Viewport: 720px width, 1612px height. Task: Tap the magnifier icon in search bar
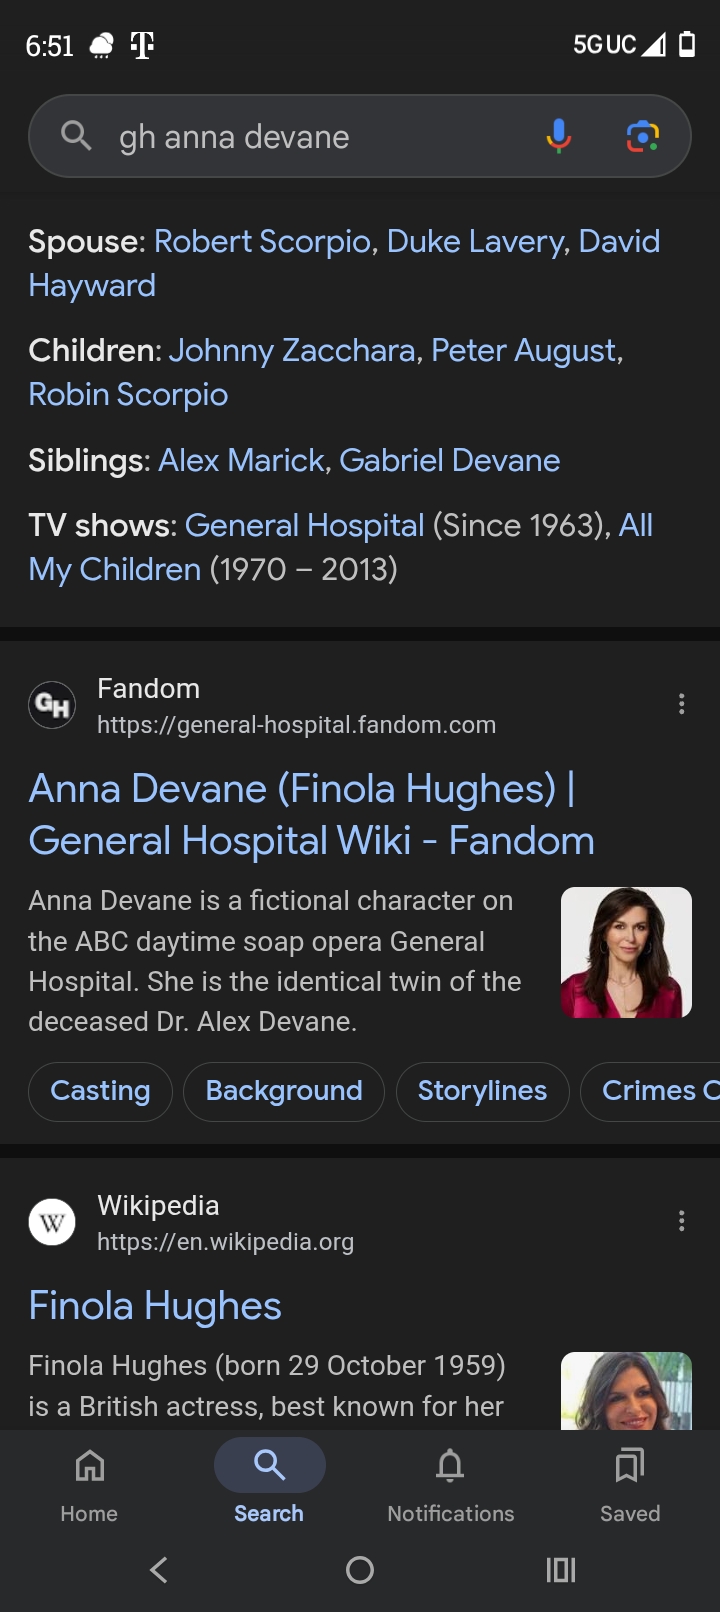click(x=76, y=135)
